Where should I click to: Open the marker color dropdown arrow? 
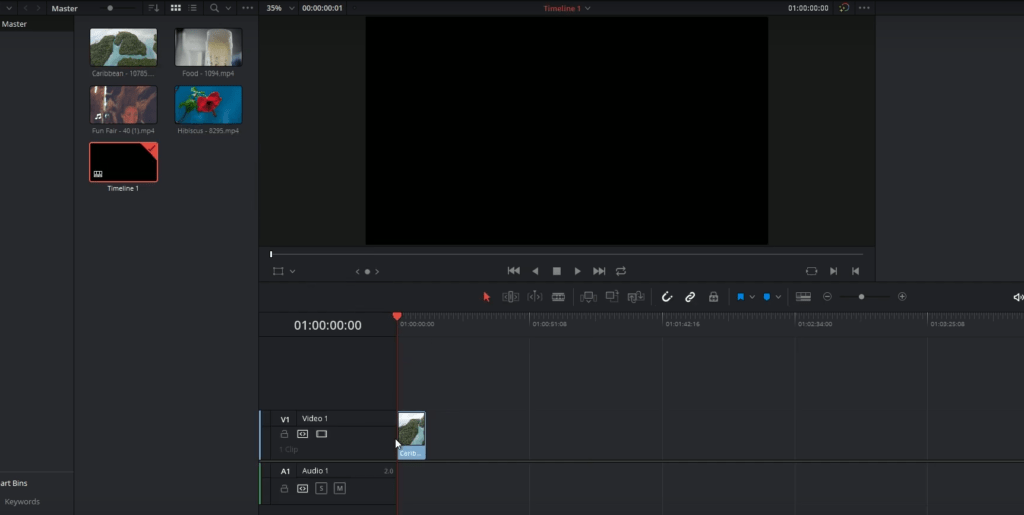click(x=778, y=297)
